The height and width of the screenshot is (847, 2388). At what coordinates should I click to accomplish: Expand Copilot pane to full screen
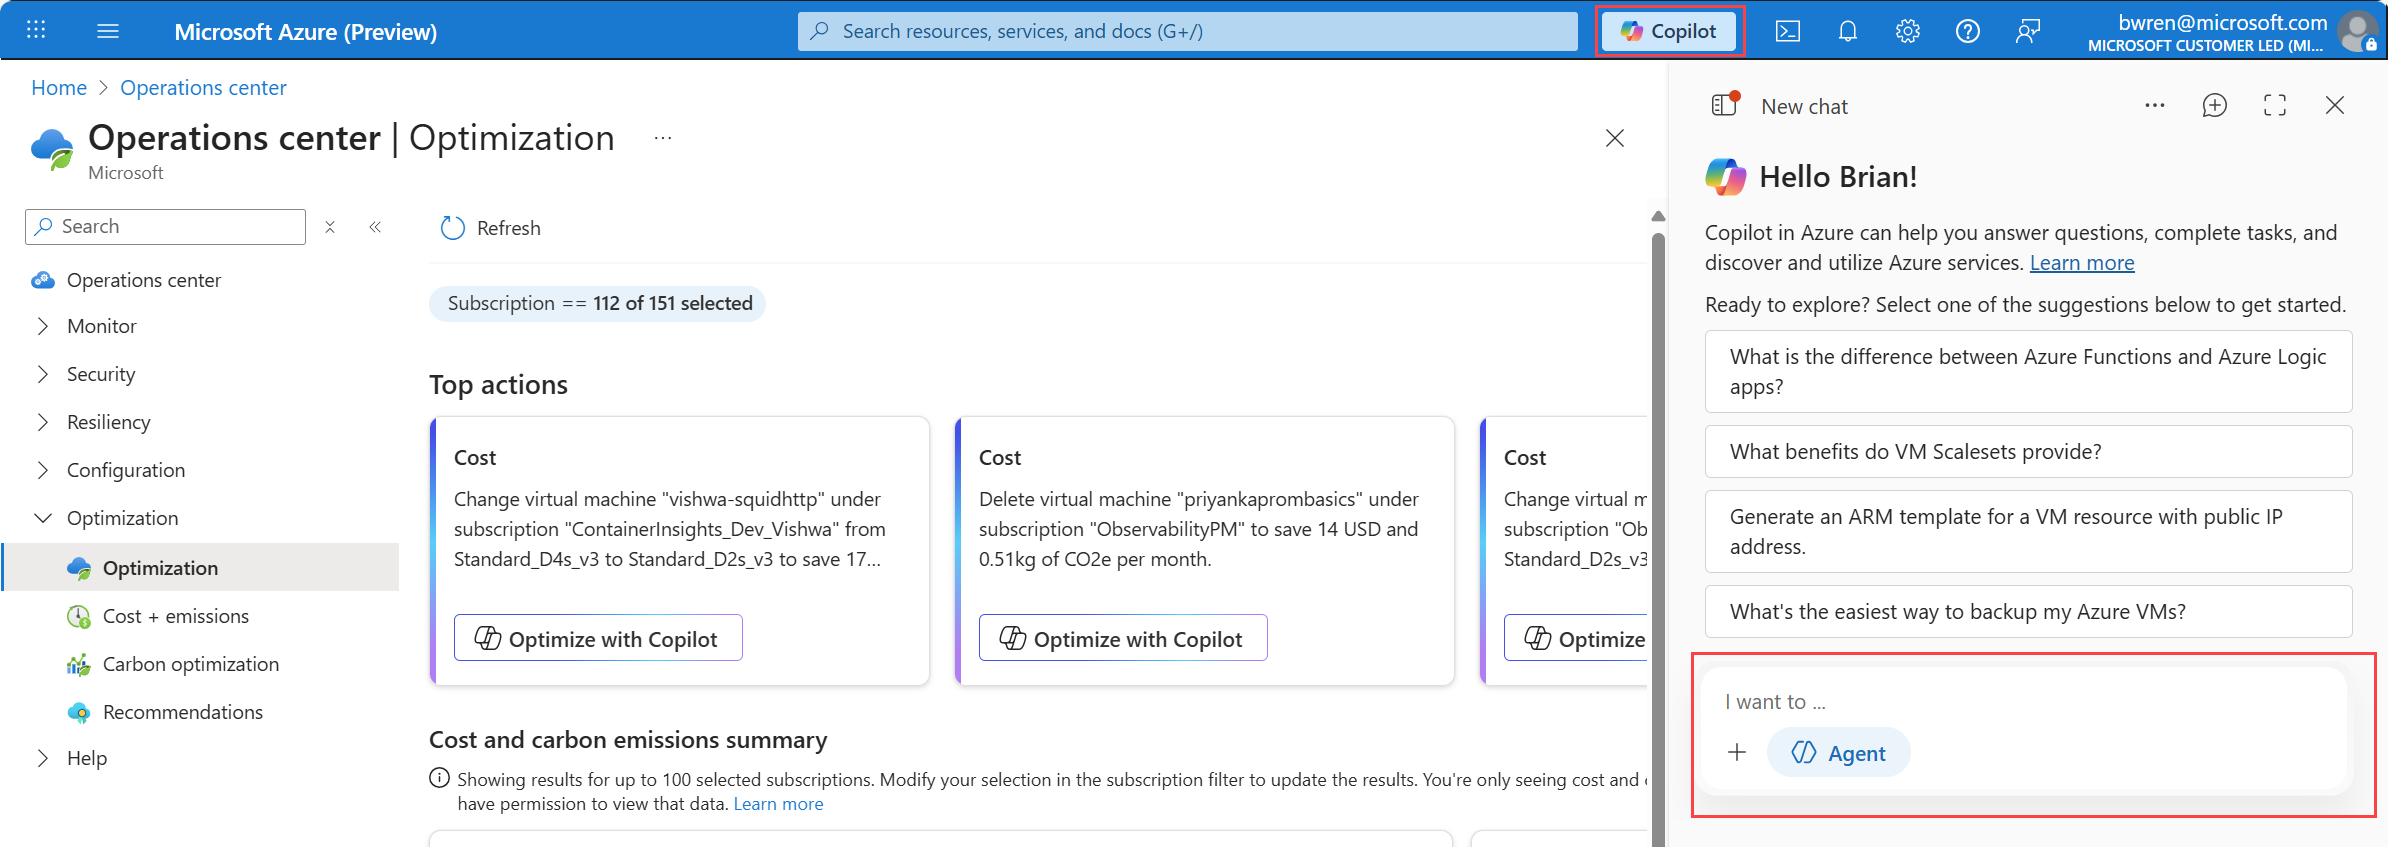pos(2274,106)
